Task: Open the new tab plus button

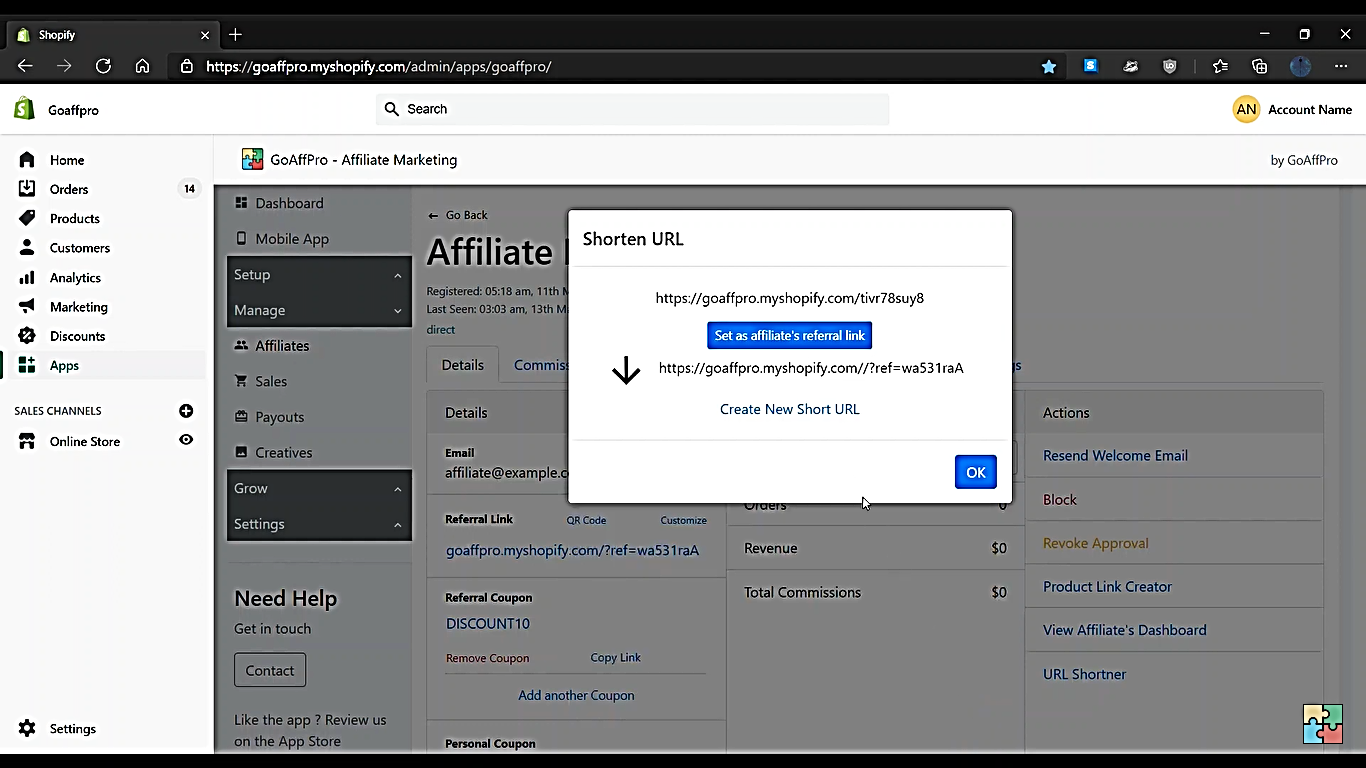Action: pyautogui.click(x=235, y=34)
